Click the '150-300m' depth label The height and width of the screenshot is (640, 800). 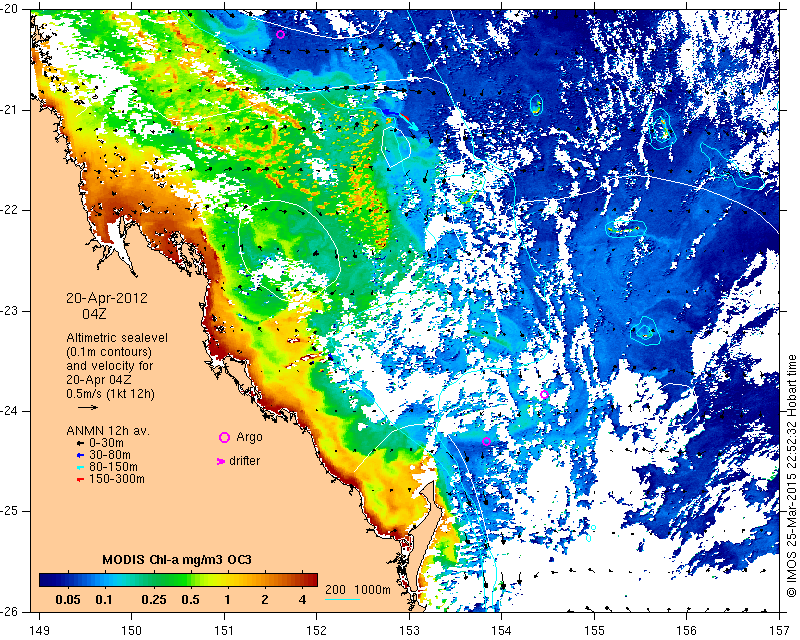pyautogui.click(x=116, y=479)
